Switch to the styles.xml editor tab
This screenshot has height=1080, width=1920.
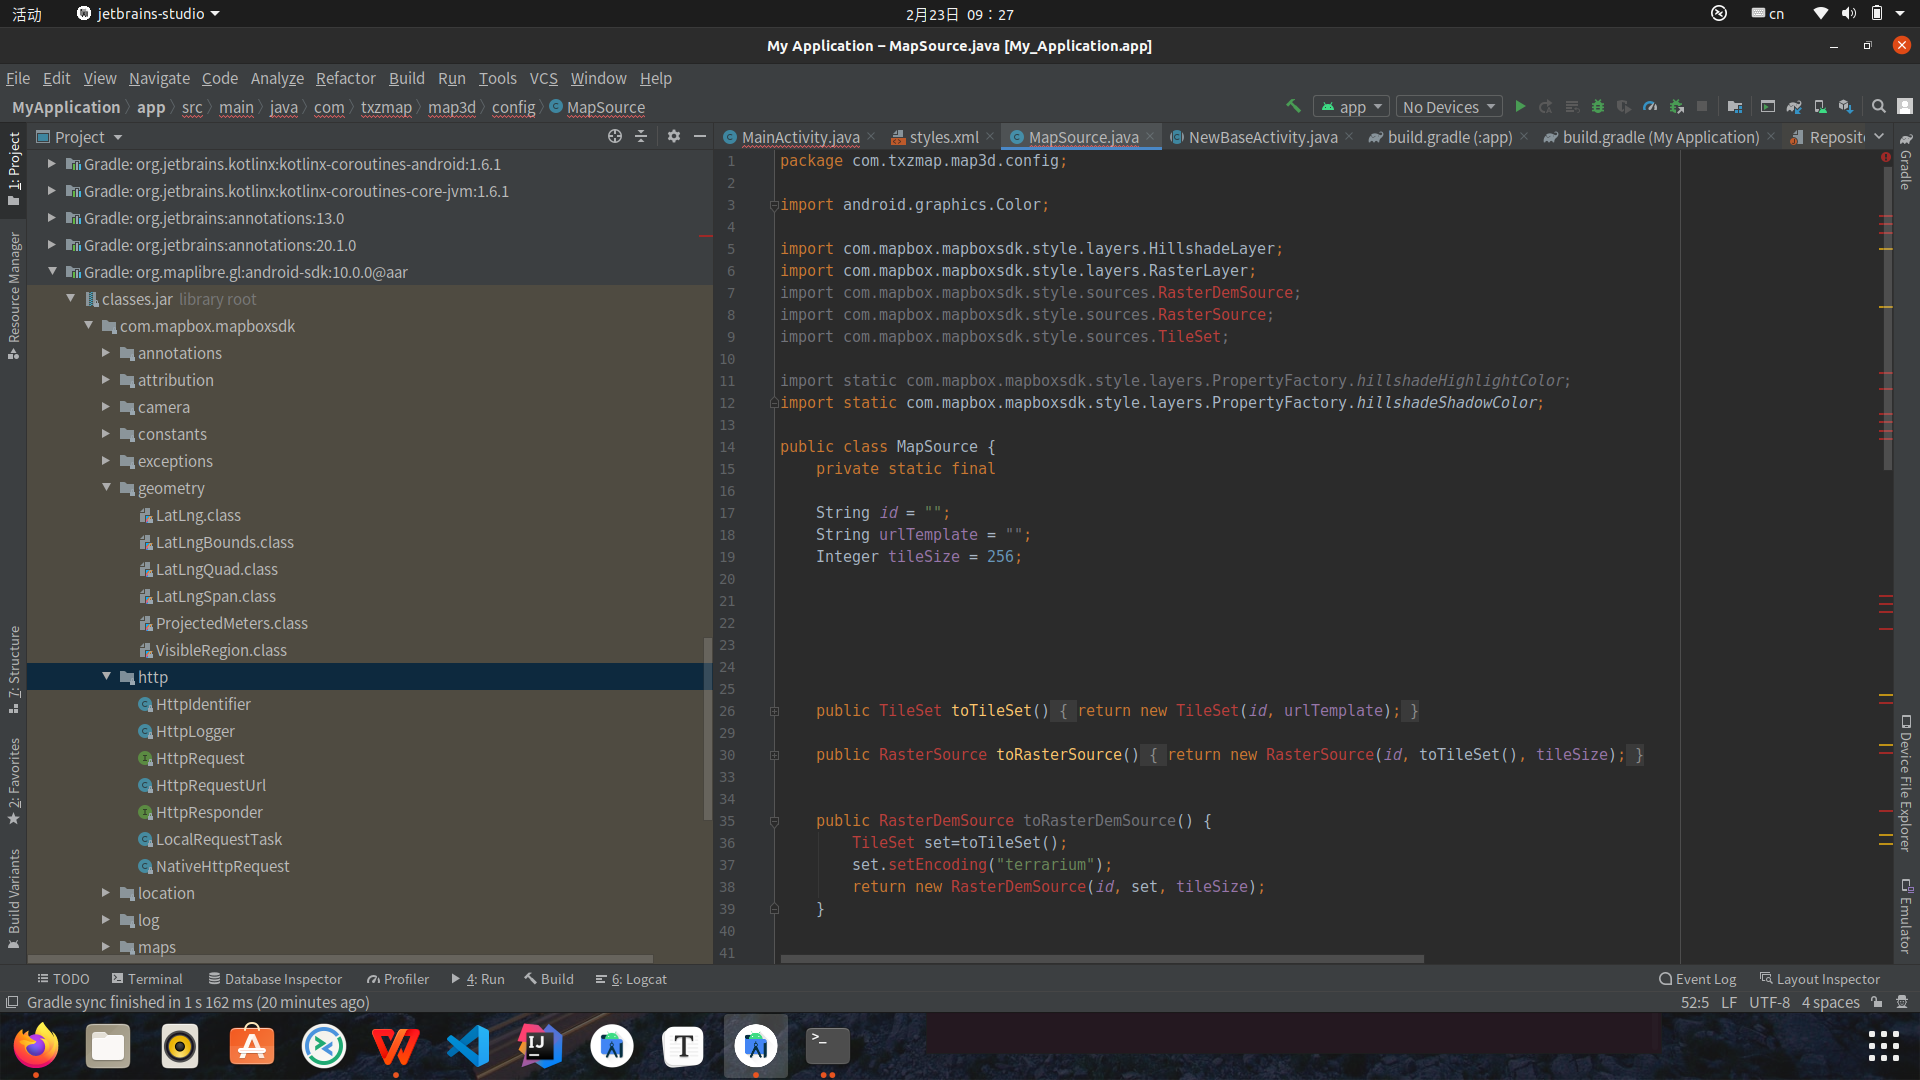(941, 137)
